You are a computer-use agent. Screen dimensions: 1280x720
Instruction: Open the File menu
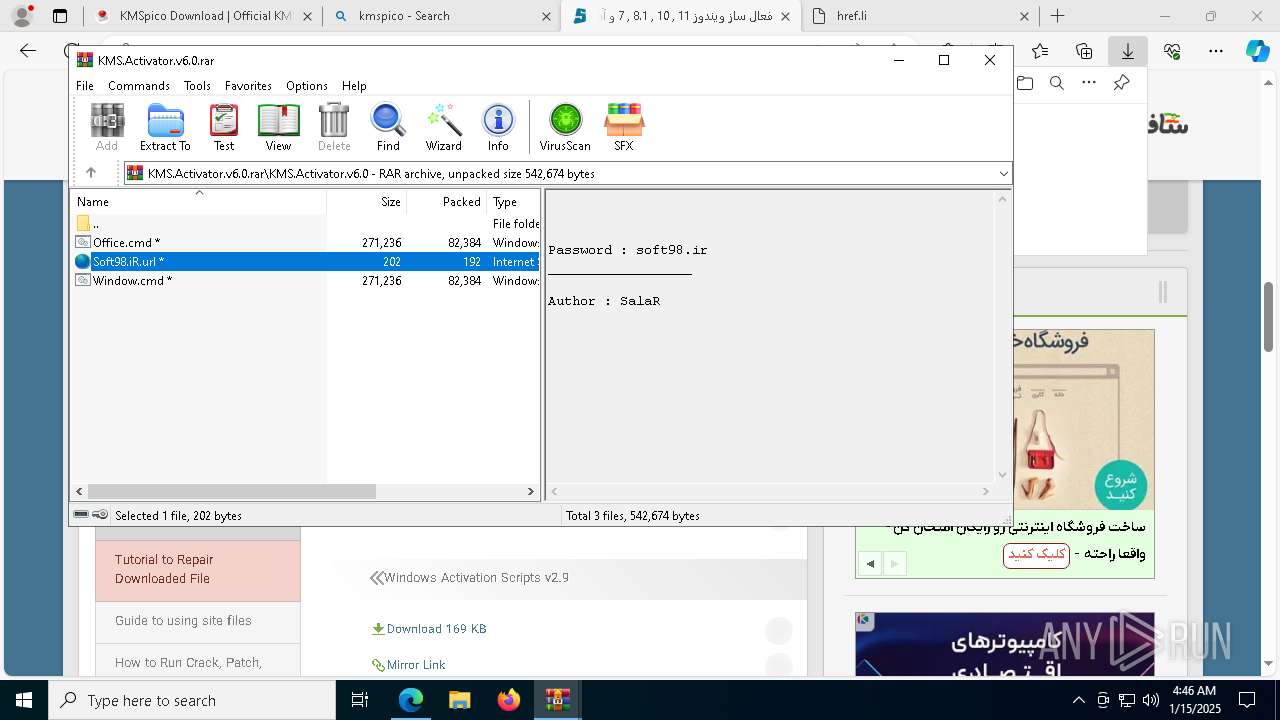click(85, 86)
